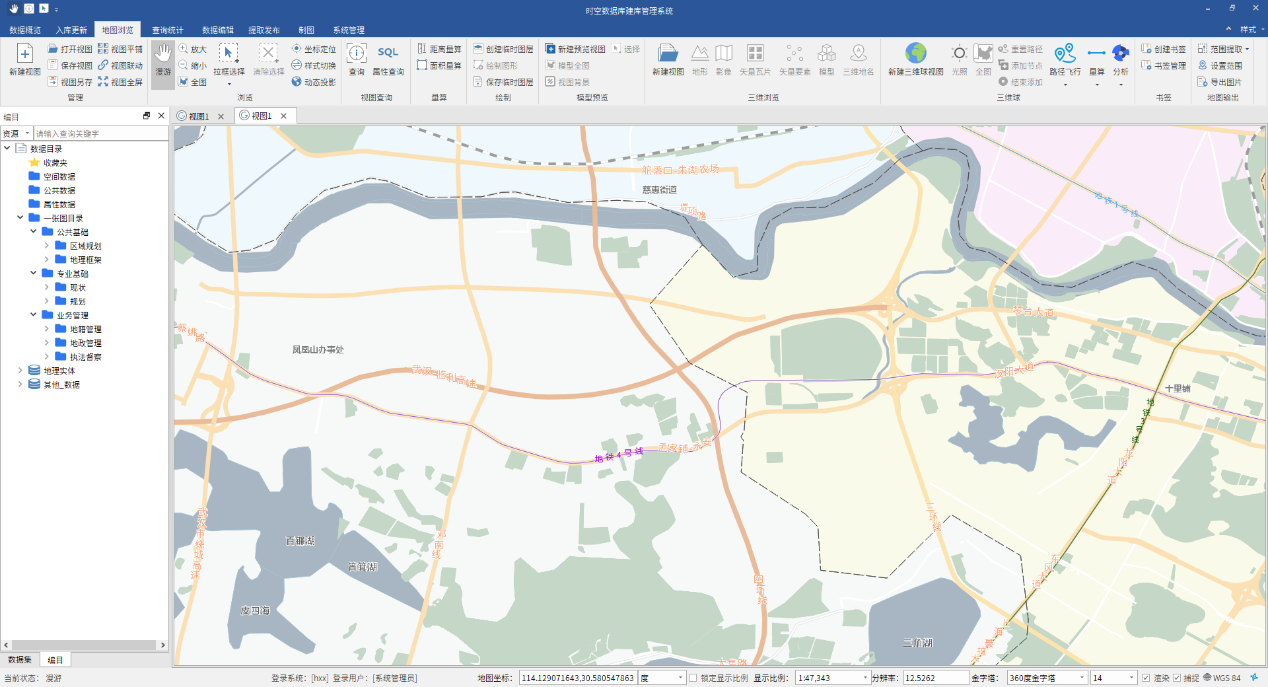Click the 坐标定位 tool

coord(313,49)
